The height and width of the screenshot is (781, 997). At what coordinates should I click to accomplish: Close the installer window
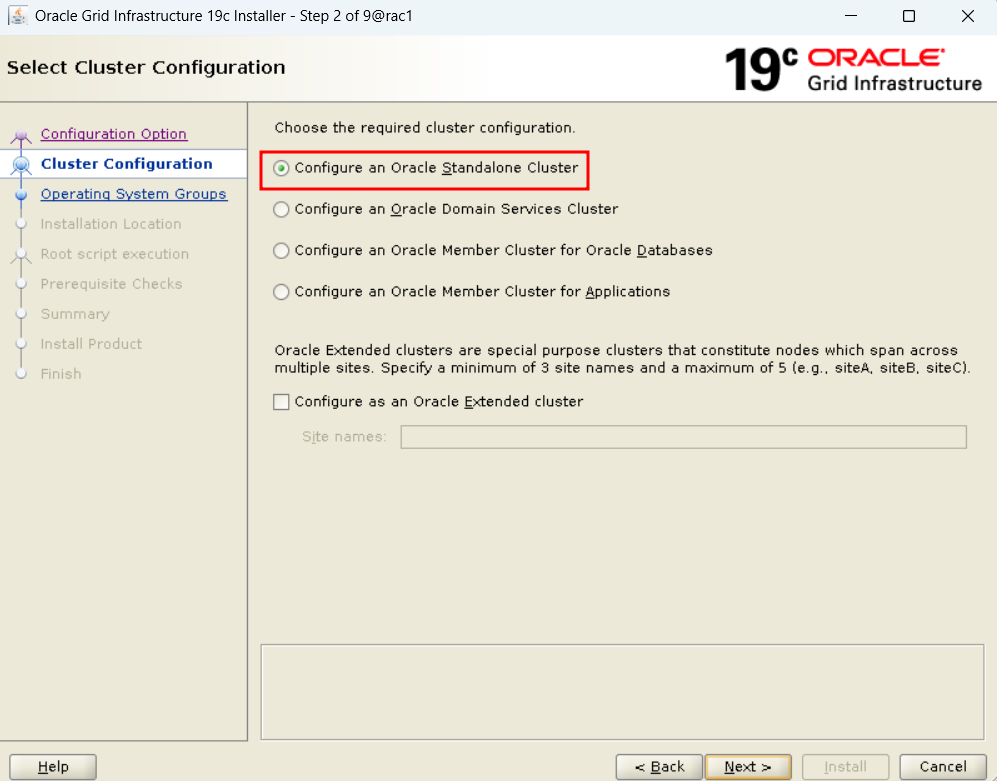click(x=968, y=16)
